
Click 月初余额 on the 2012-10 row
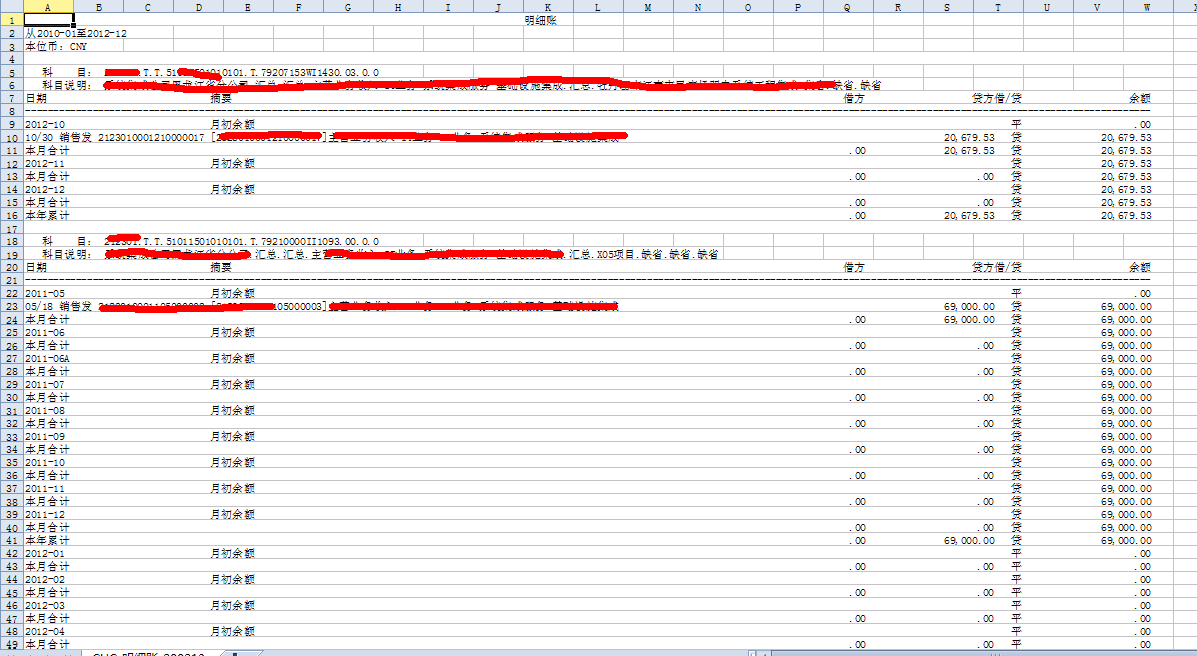coord(233,124)
